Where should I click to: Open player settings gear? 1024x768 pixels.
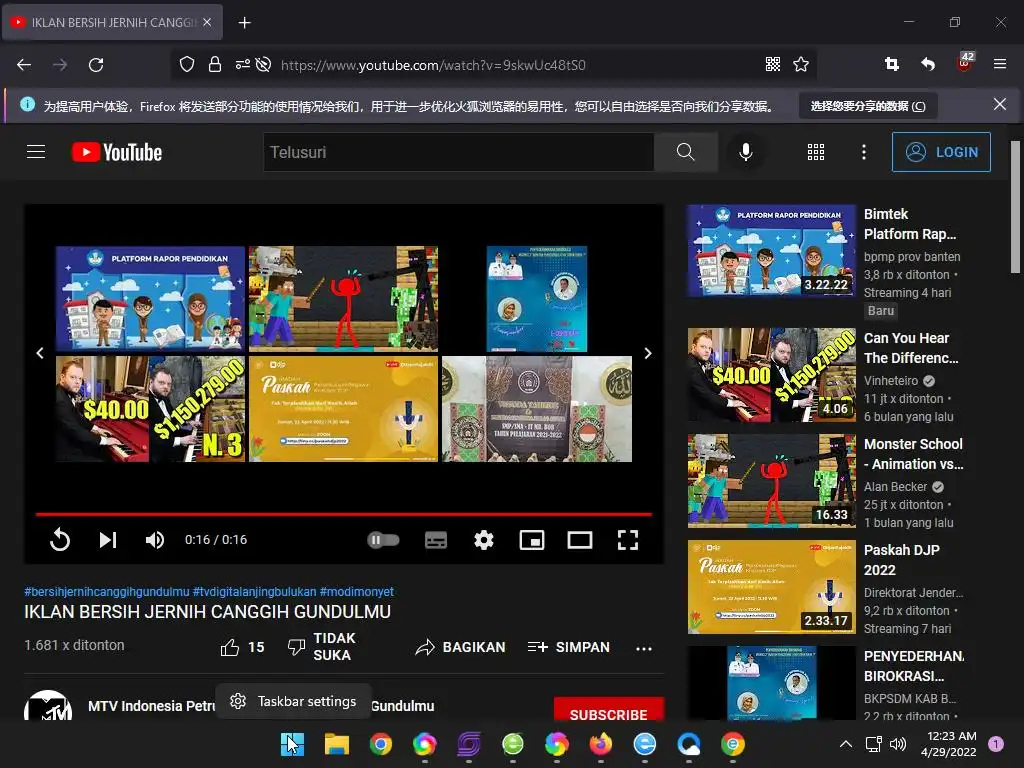pos(484,540)
